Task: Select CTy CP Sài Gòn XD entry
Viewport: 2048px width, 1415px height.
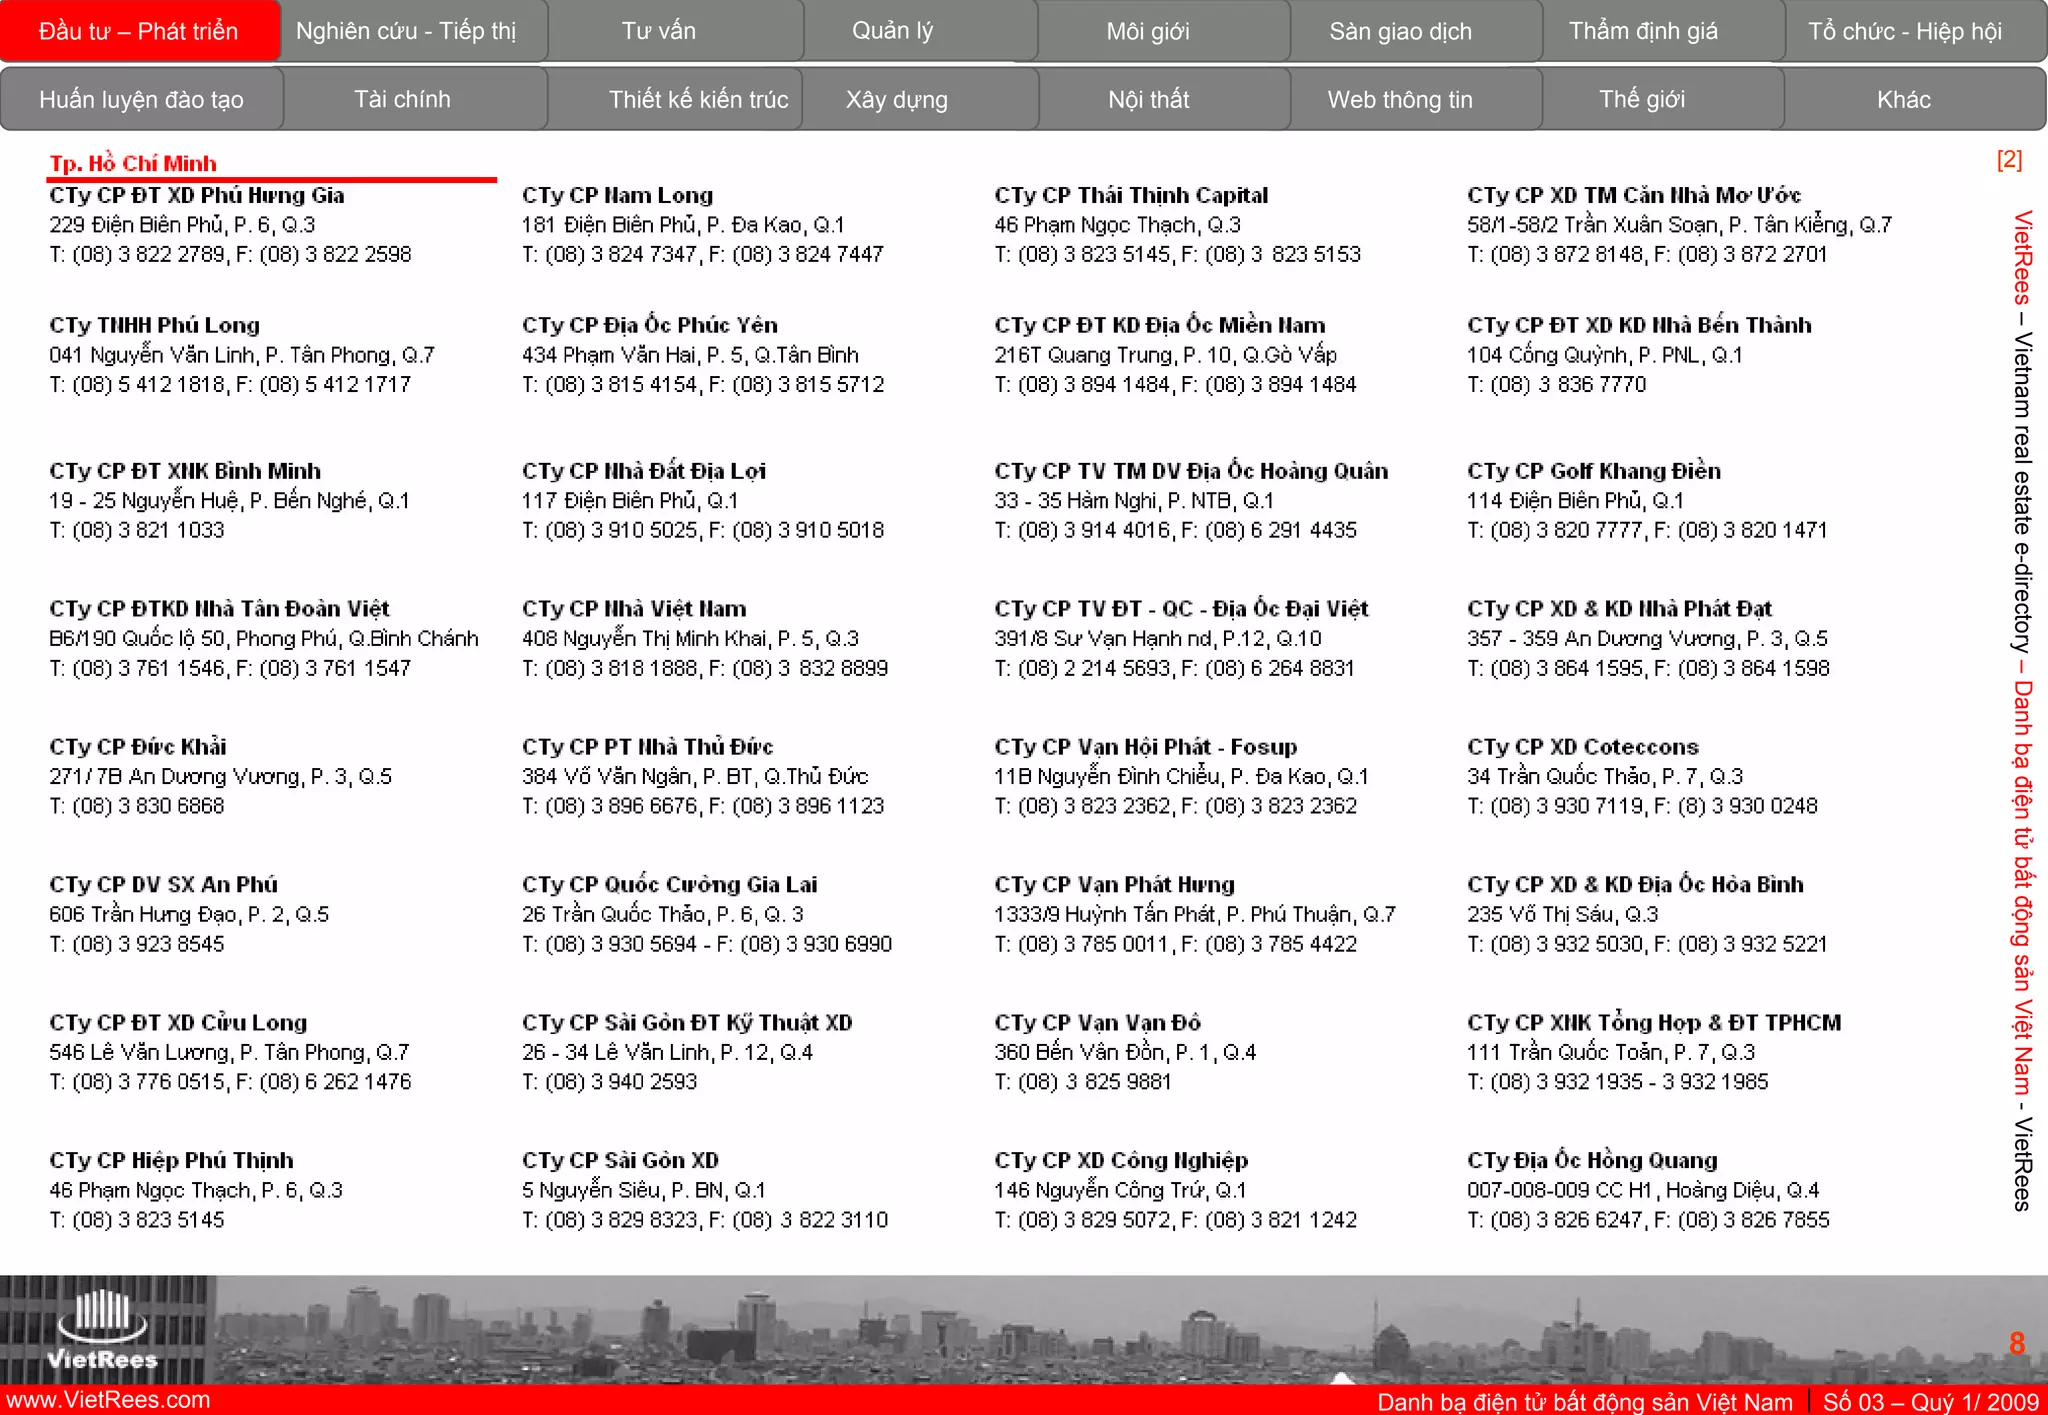Action: (620, 1161)
